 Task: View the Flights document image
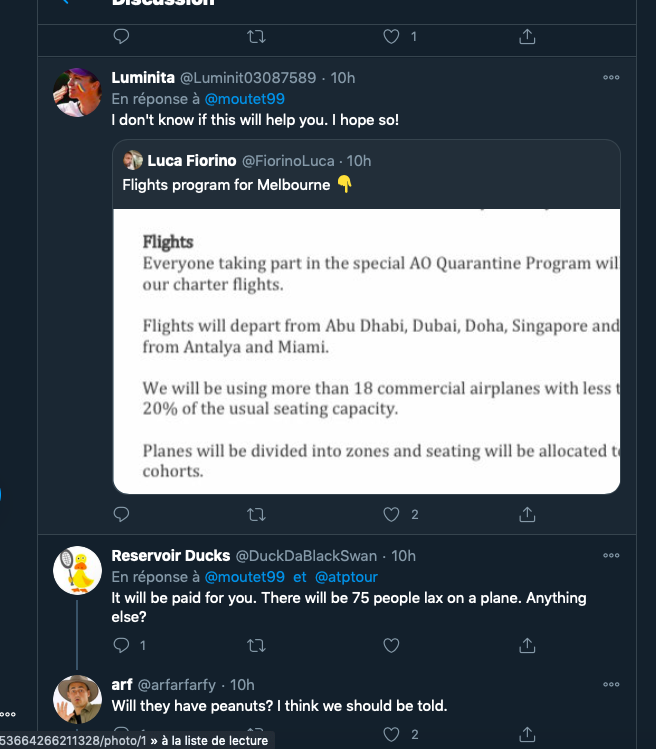tap(366, 350)
